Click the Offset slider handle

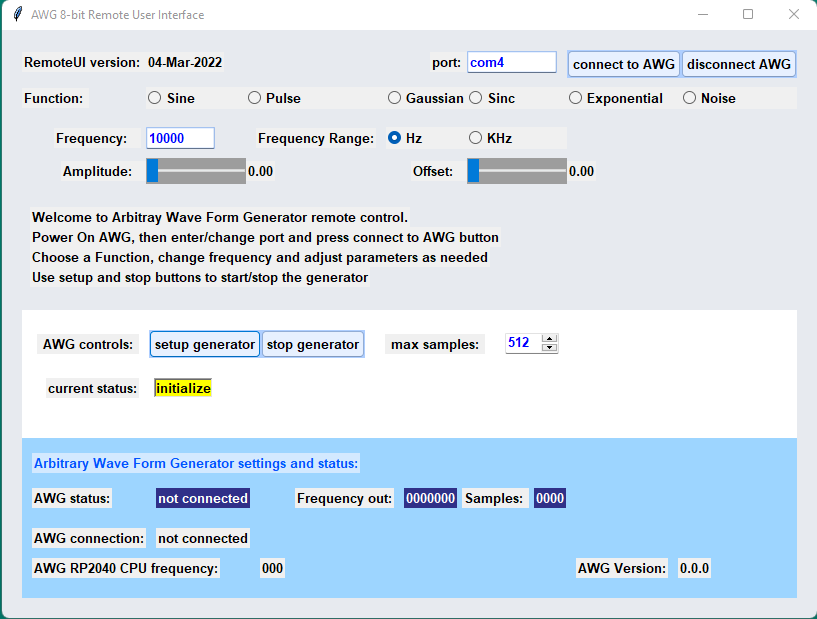coord(473,171)
